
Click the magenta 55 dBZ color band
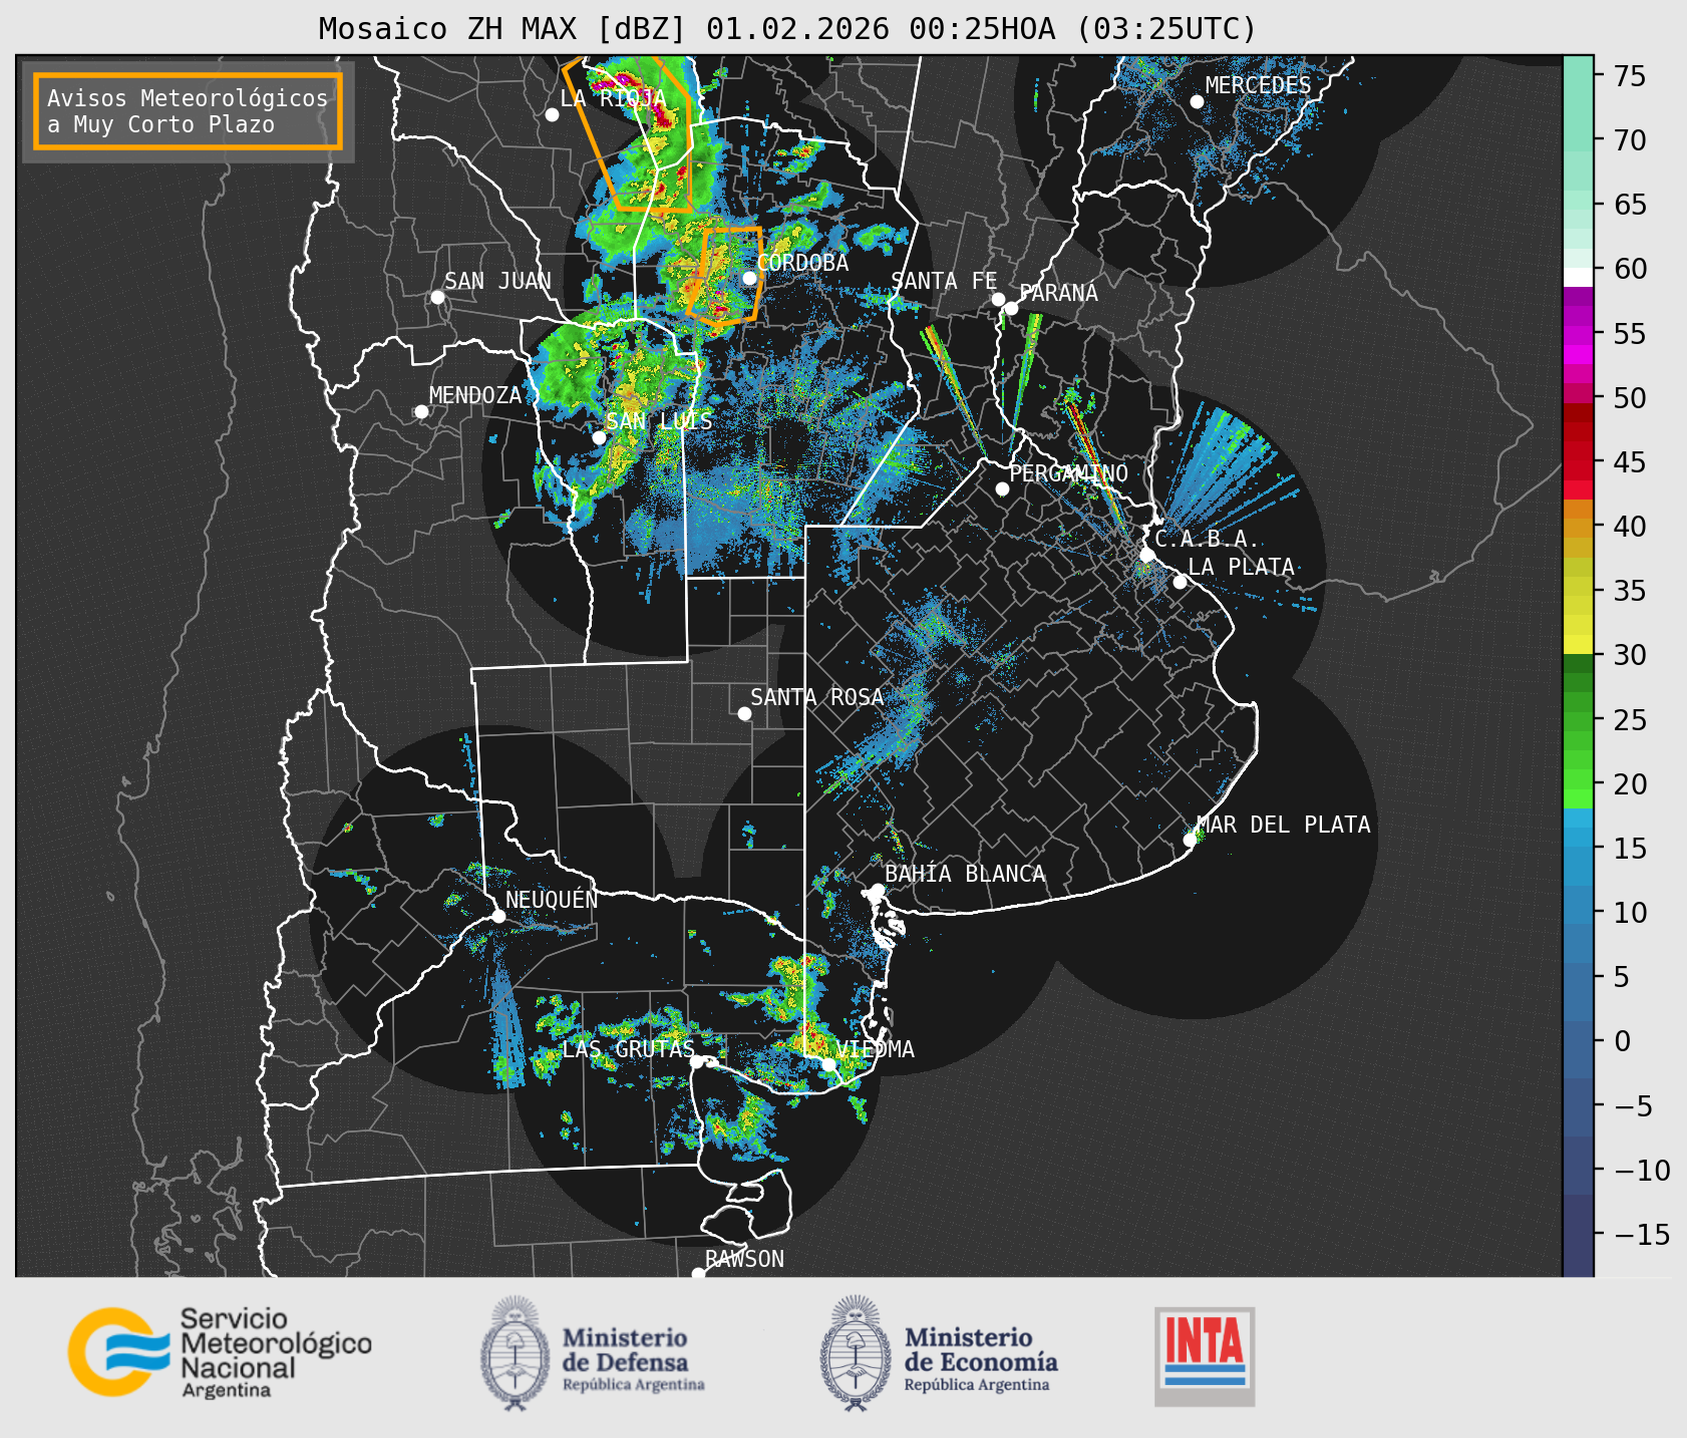[x=1578, y=334]
